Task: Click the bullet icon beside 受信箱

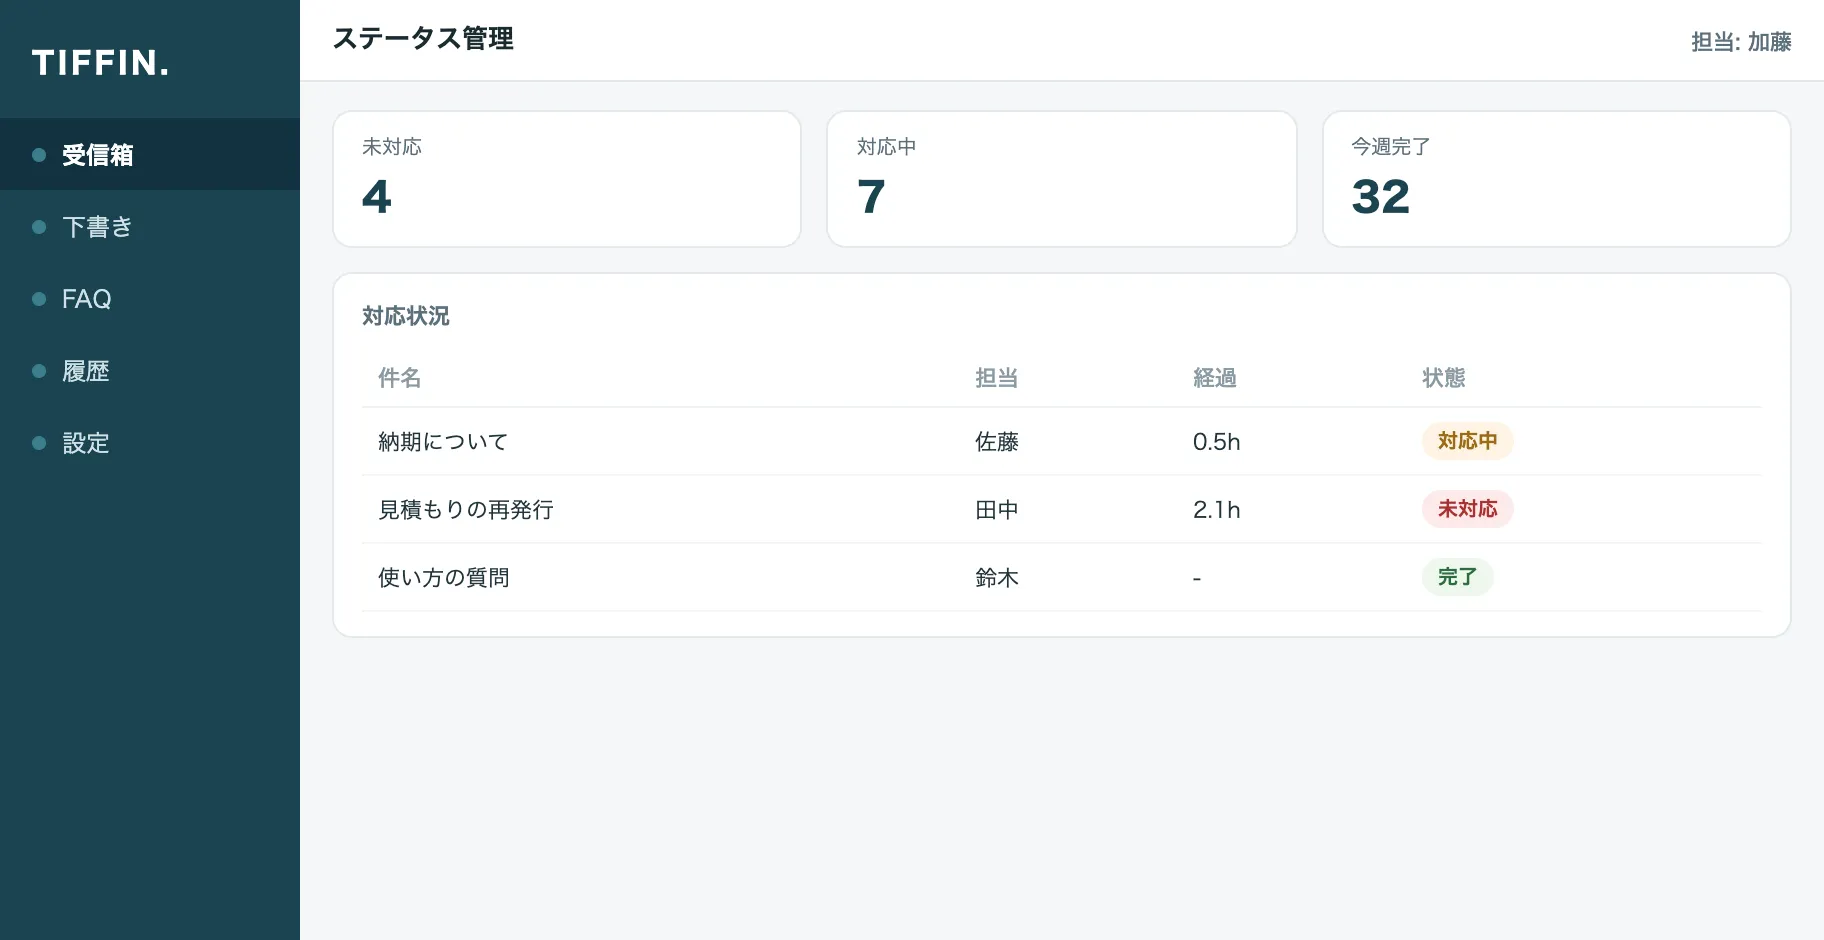Action: 39,155
